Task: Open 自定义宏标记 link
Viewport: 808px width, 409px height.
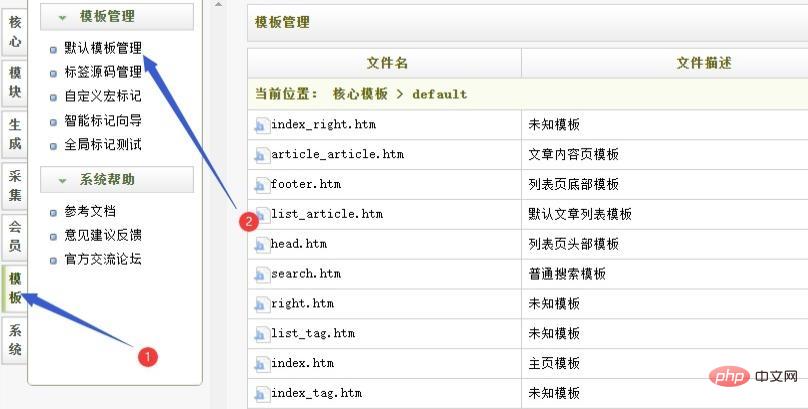Action: [x=103, y=97]
